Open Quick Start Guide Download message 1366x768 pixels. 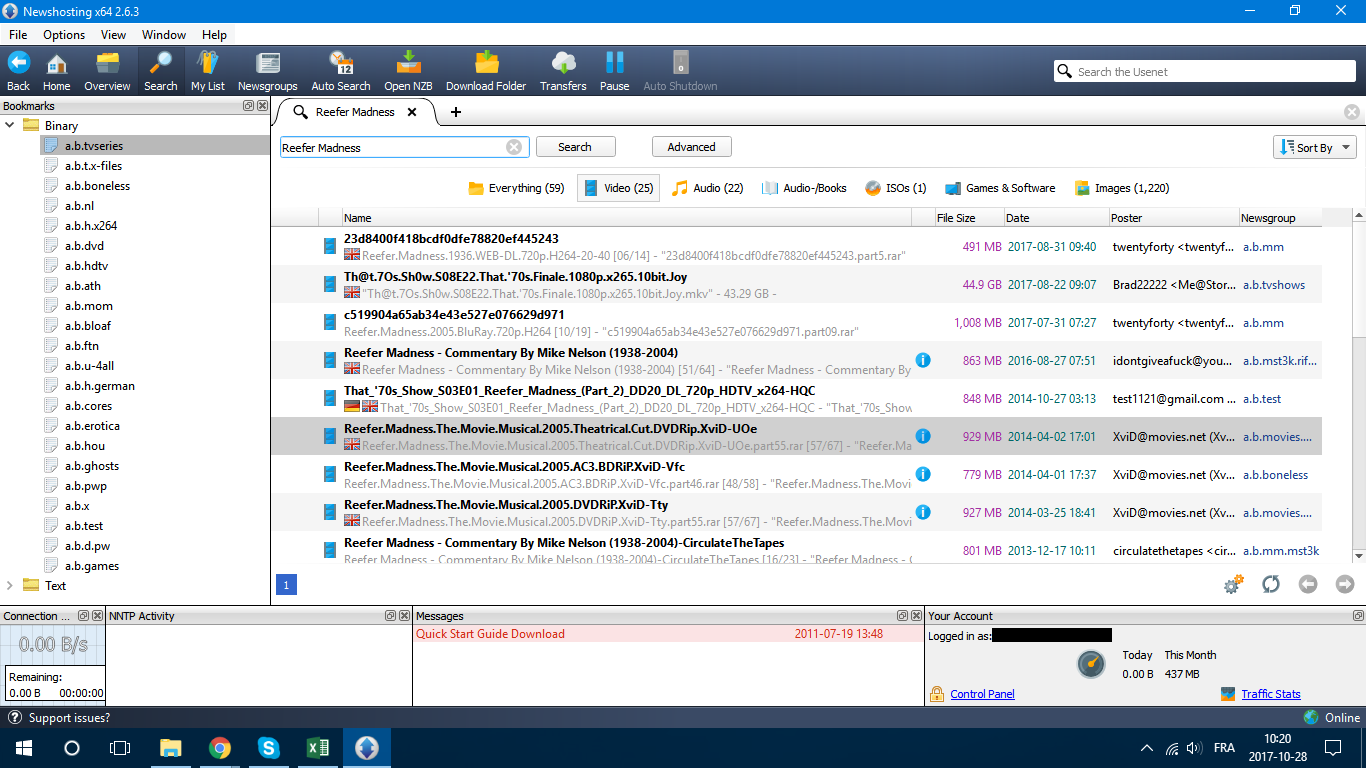tap(668, 634)
